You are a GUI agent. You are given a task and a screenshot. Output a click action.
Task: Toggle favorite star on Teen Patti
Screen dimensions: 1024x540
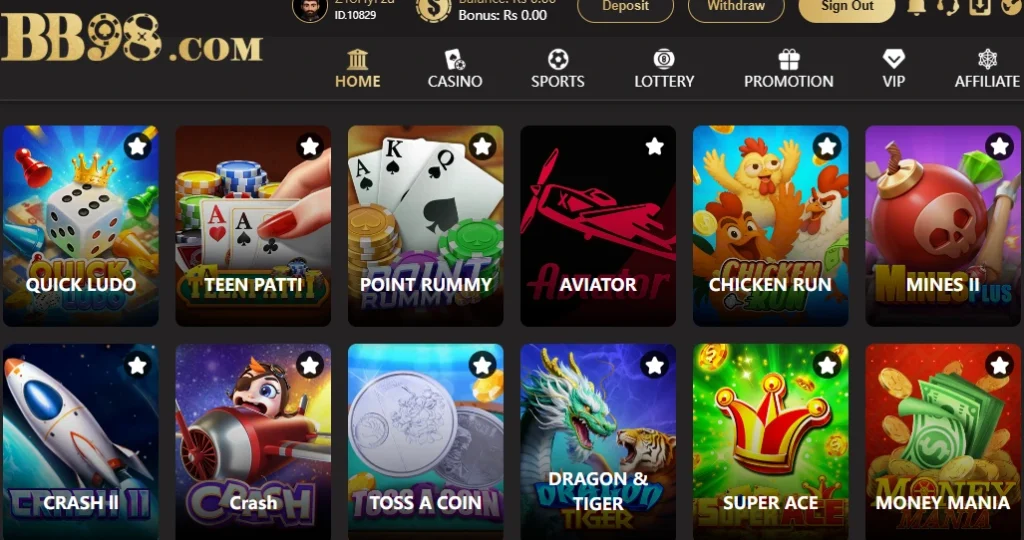click(x=310, y=146)
